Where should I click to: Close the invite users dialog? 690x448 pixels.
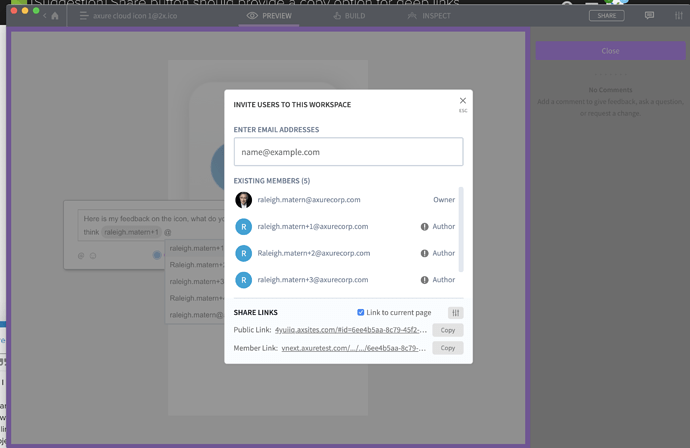coord(462,101)
